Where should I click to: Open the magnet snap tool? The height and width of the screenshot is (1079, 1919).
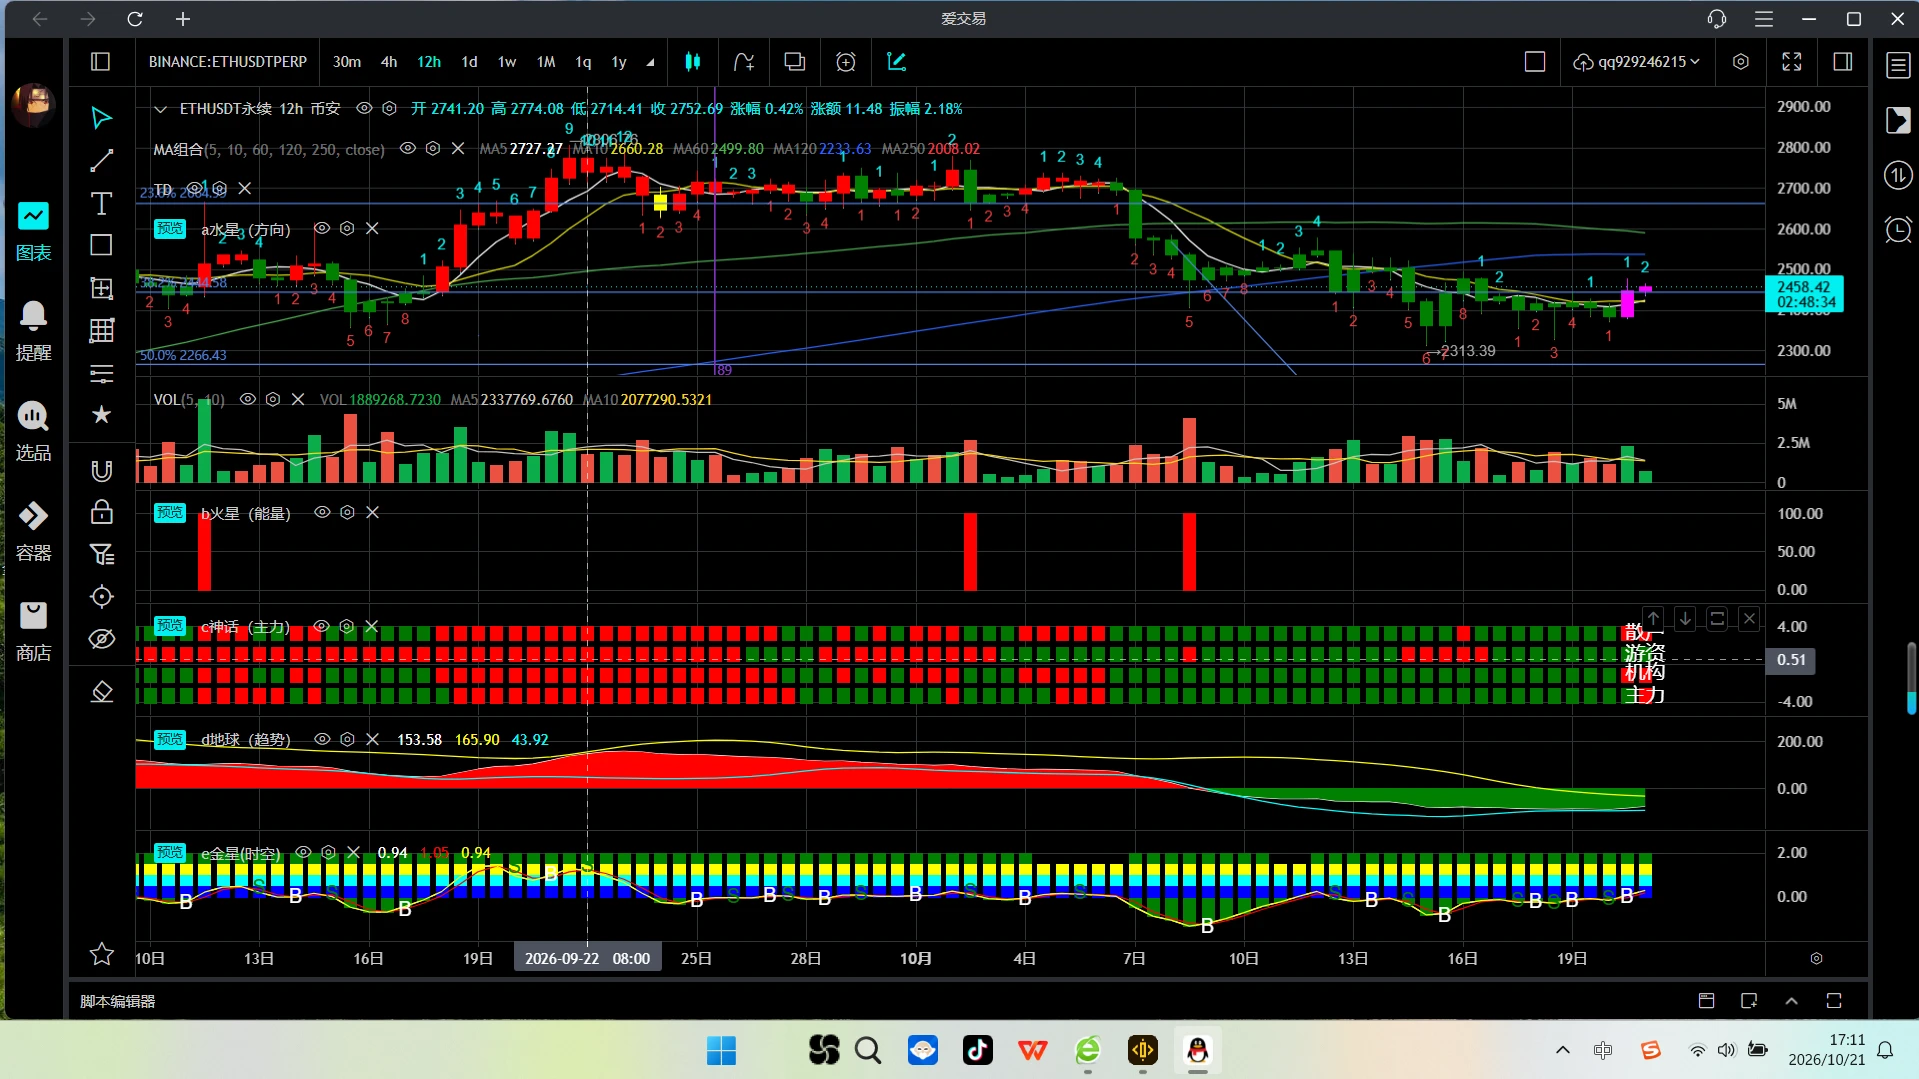click(101, 470)
